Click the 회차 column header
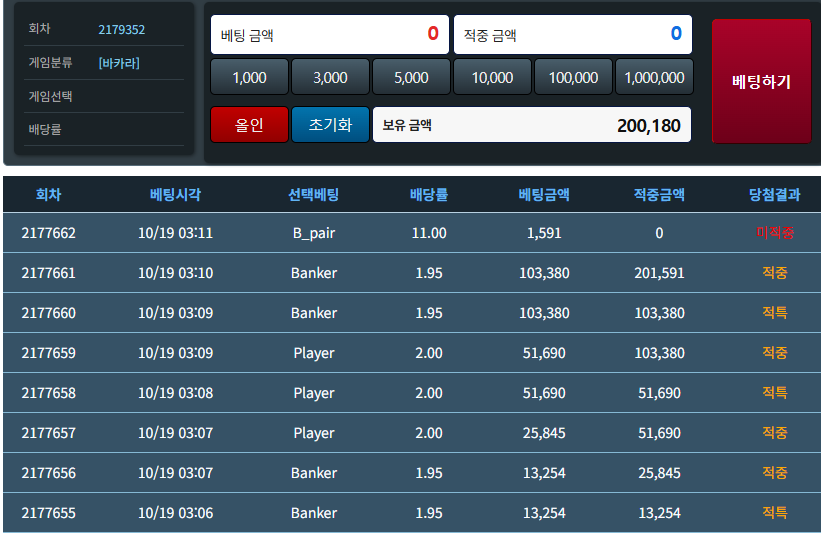821x533 pixels. click(x=49, y=195)
